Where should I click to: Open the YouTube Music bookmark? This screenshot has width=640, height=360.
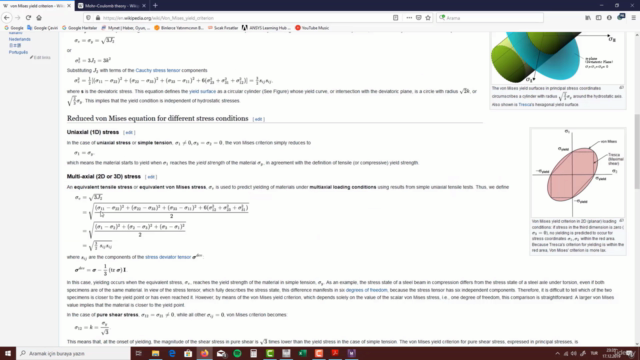coord(312,28)
